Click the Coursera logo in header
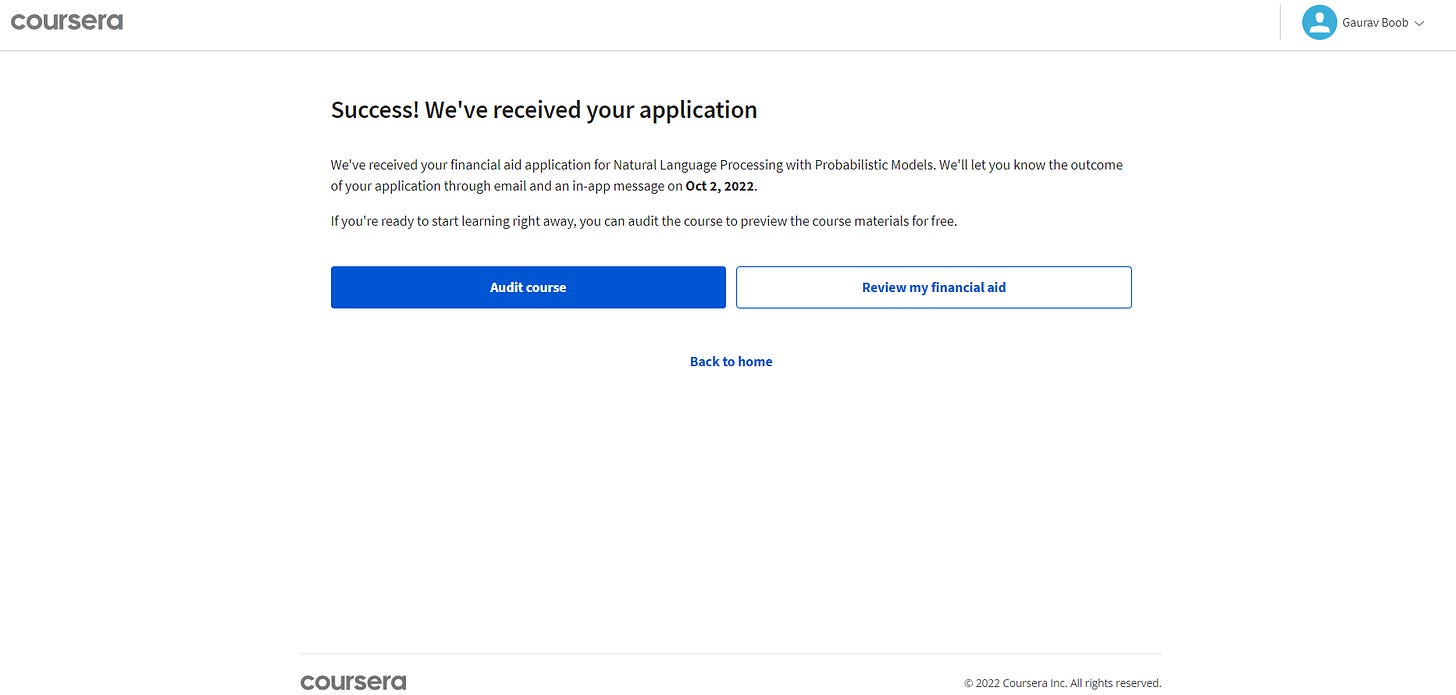 67,21
